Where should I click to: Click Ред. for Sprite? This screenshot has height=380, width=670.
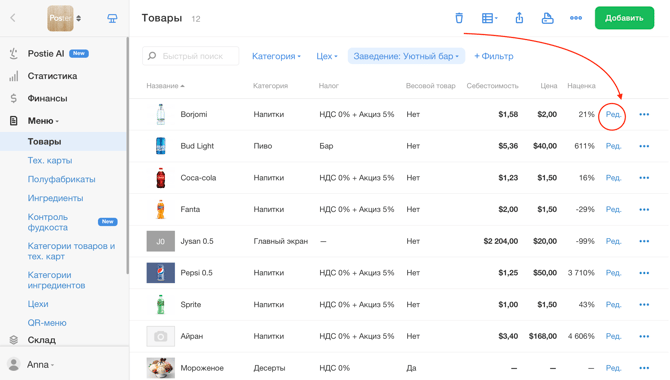613,304
